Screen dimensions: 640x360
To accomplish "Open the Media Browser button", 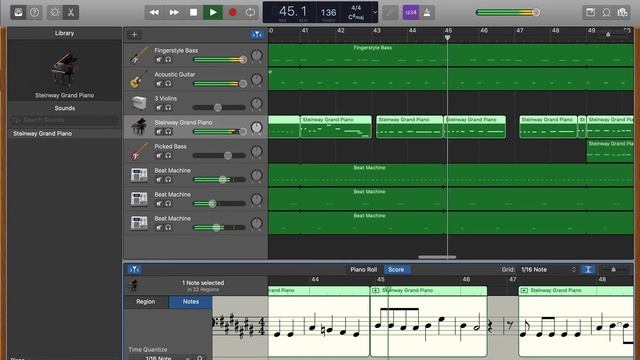I will (x=622, y=12).
